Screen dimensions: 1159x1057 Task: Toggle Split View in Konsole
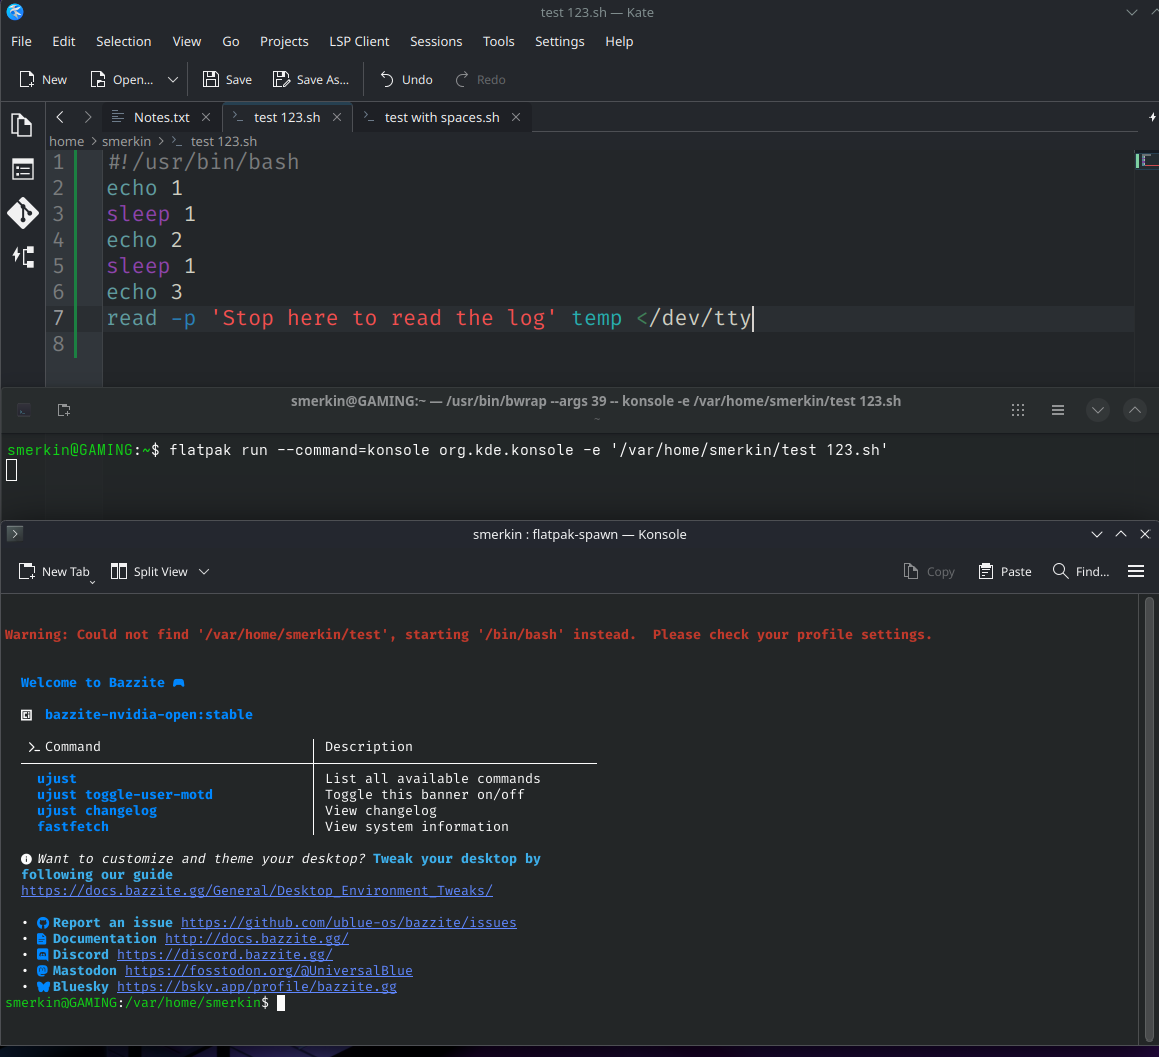[149, 572]
